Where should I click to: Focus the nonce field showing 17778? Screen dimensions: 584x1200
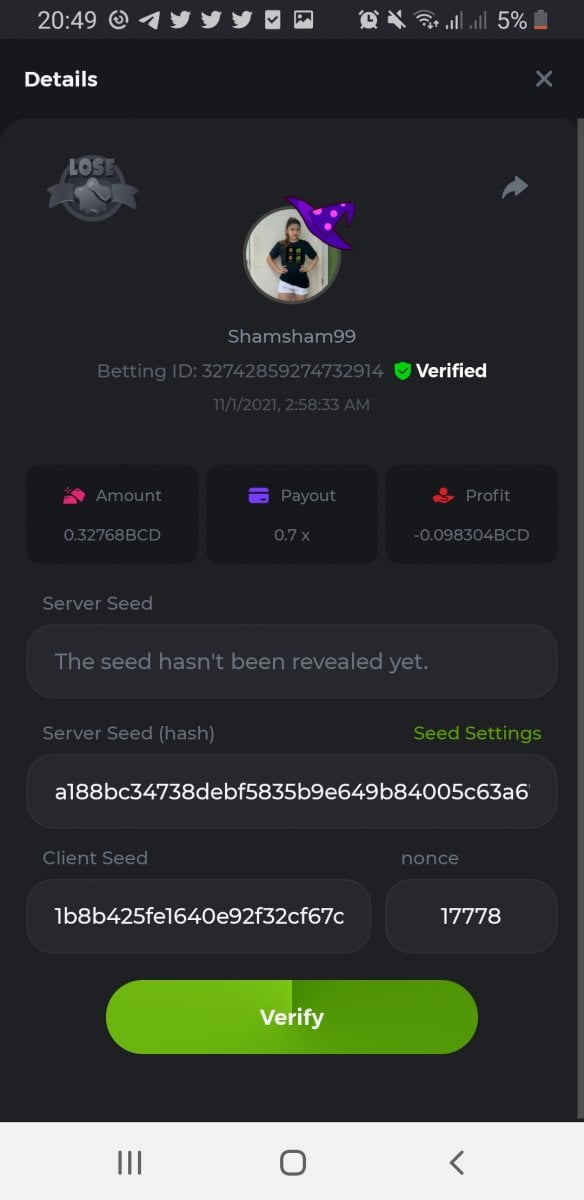pyautogui.click(x=471, y=916)
